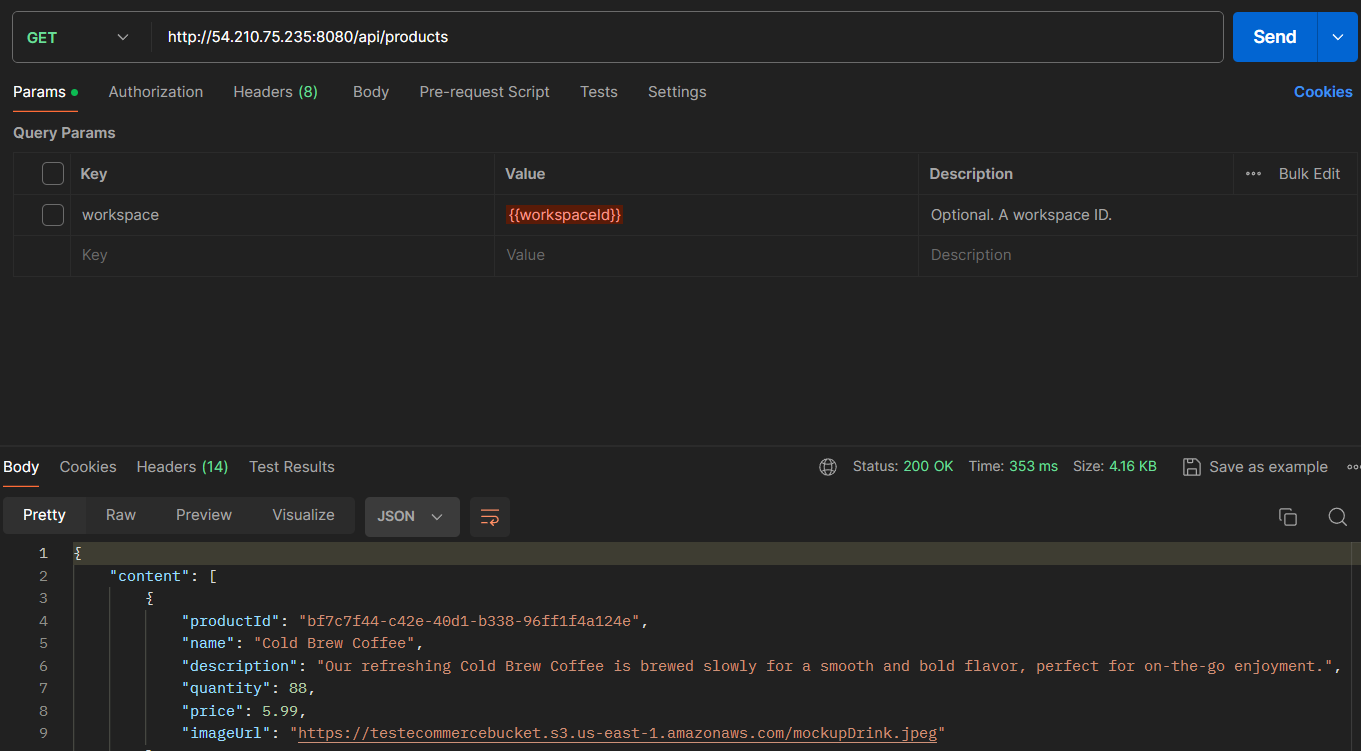
Task: Enable the workspace query parameter
Action: [52, 214]
